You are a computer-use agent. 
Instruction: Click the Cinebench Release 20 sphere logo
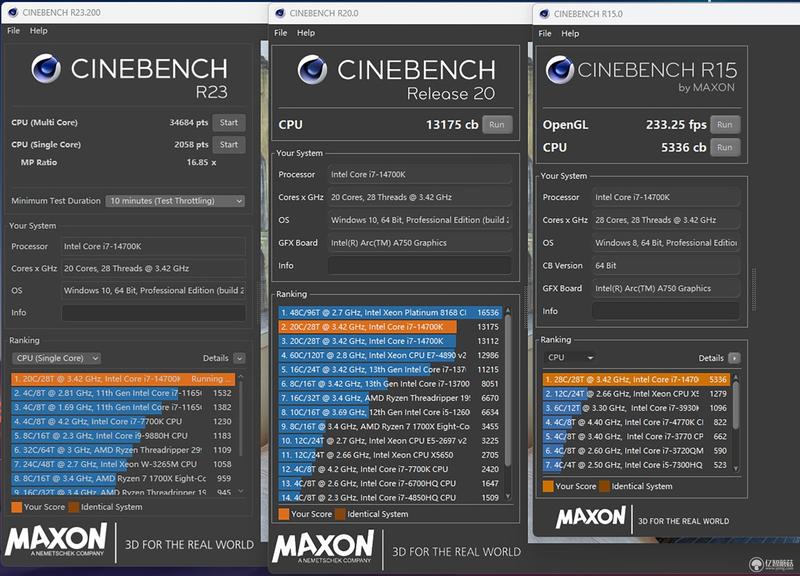click(x=312, y=69)
